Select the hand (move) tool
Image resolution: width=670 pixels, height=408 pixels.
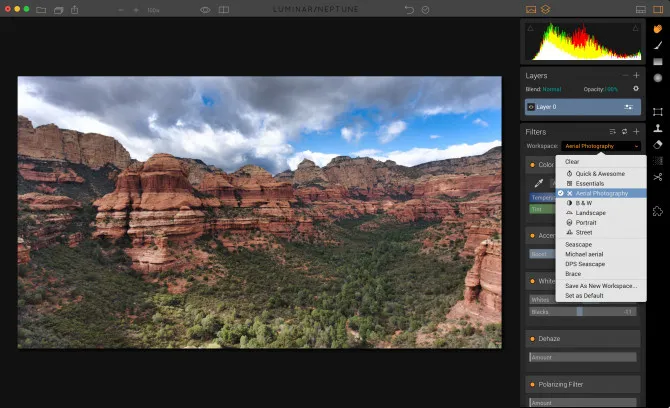click(658, 29)
